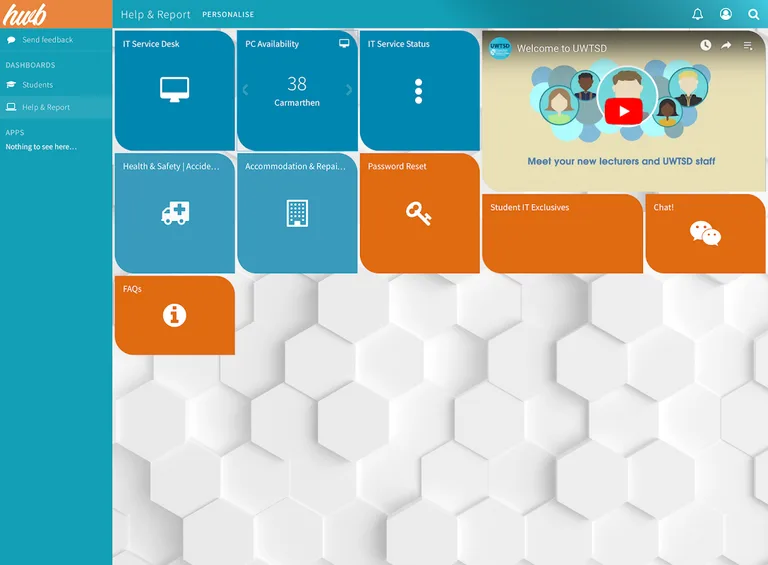Click the search magnifier icon
This screenshot has width=768, height=565.
click(753, 14)
